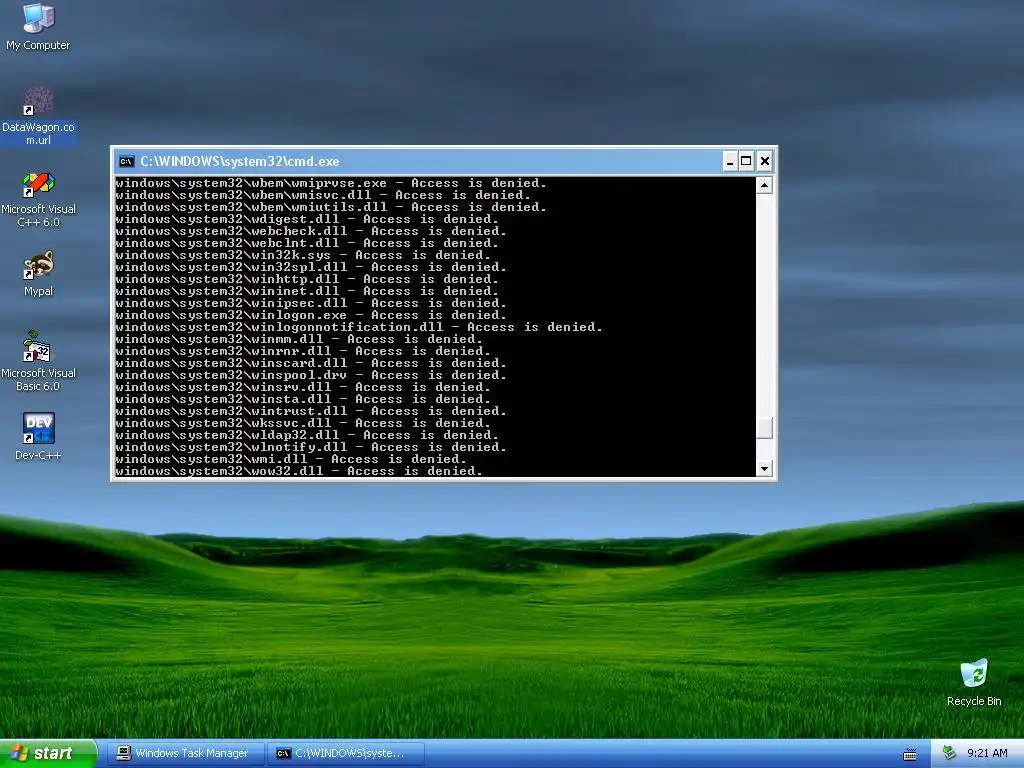Maximize the cmd.exe window
This screenshot has height=768, width=1024.
point(746,161)
